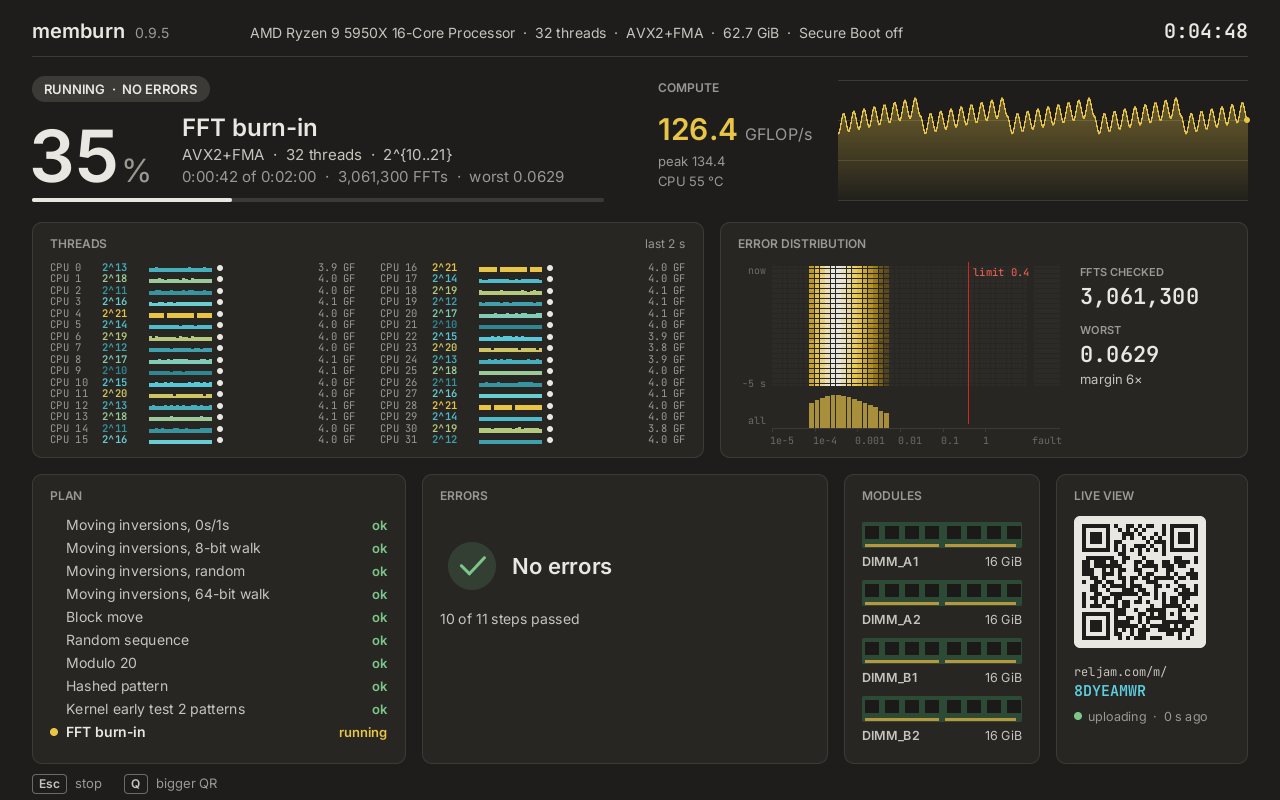The image size is (1280, 800).
Task: Click the yellow running dot beside FFT burn-in
Action: coord(54,732)
